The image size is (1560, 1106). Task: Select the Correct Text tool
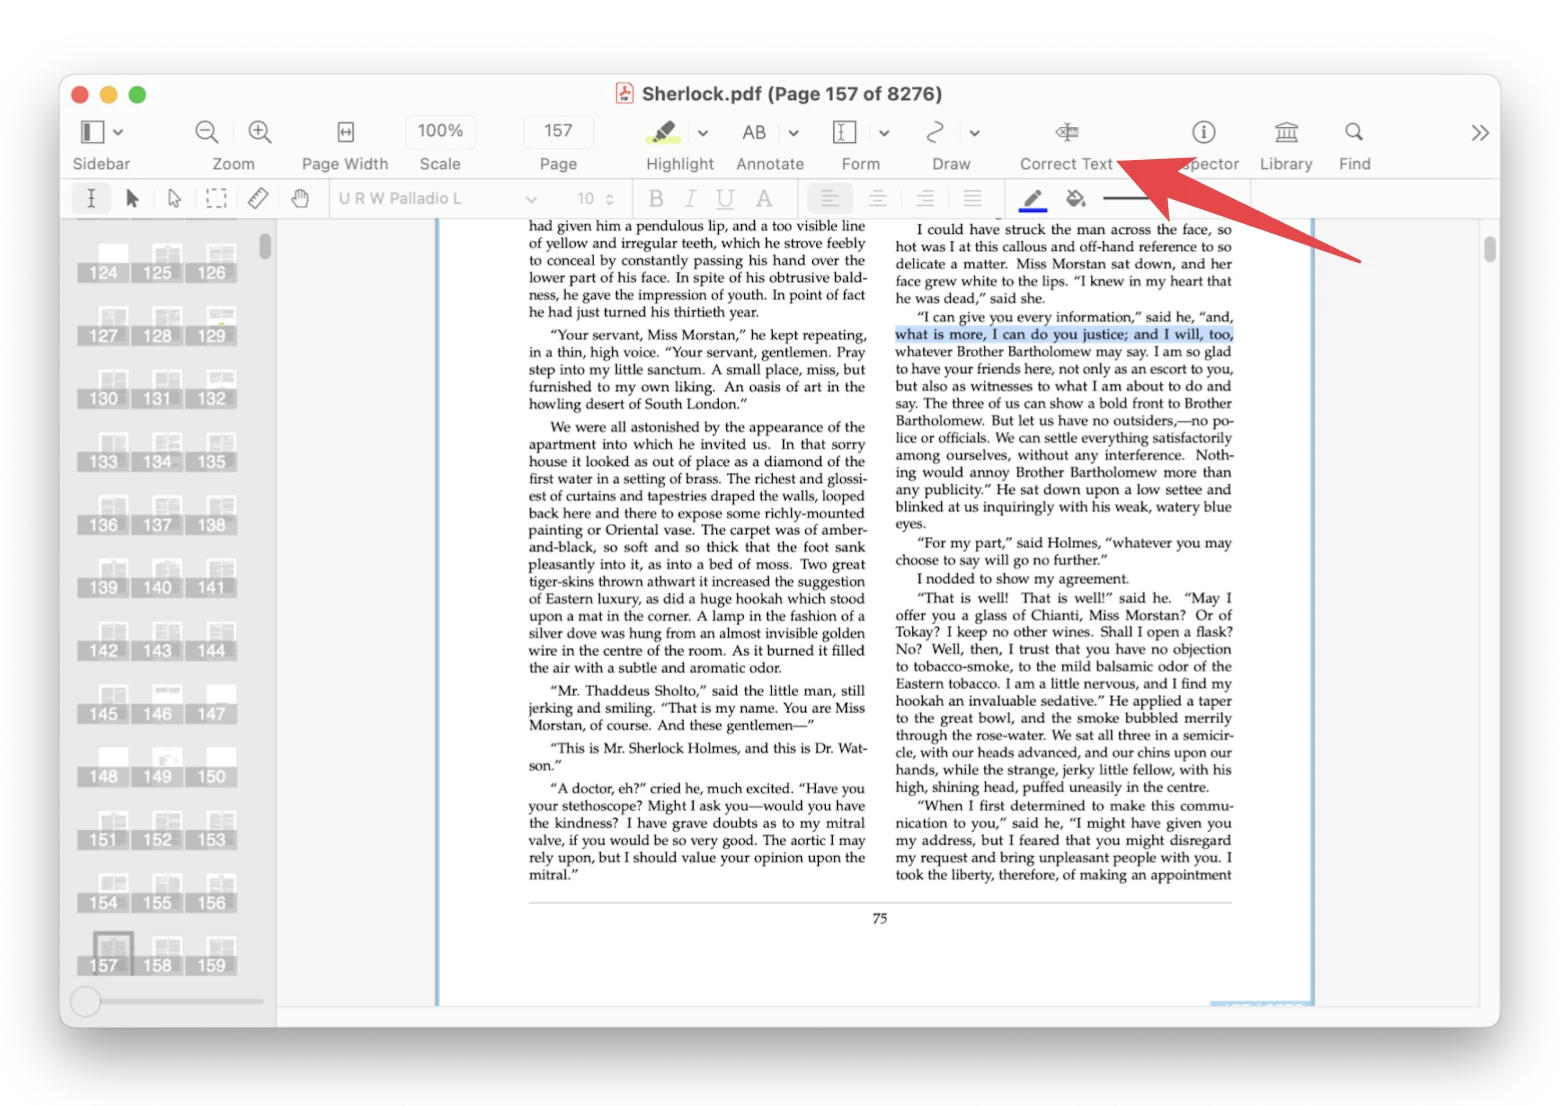(x=1065, y=140)
